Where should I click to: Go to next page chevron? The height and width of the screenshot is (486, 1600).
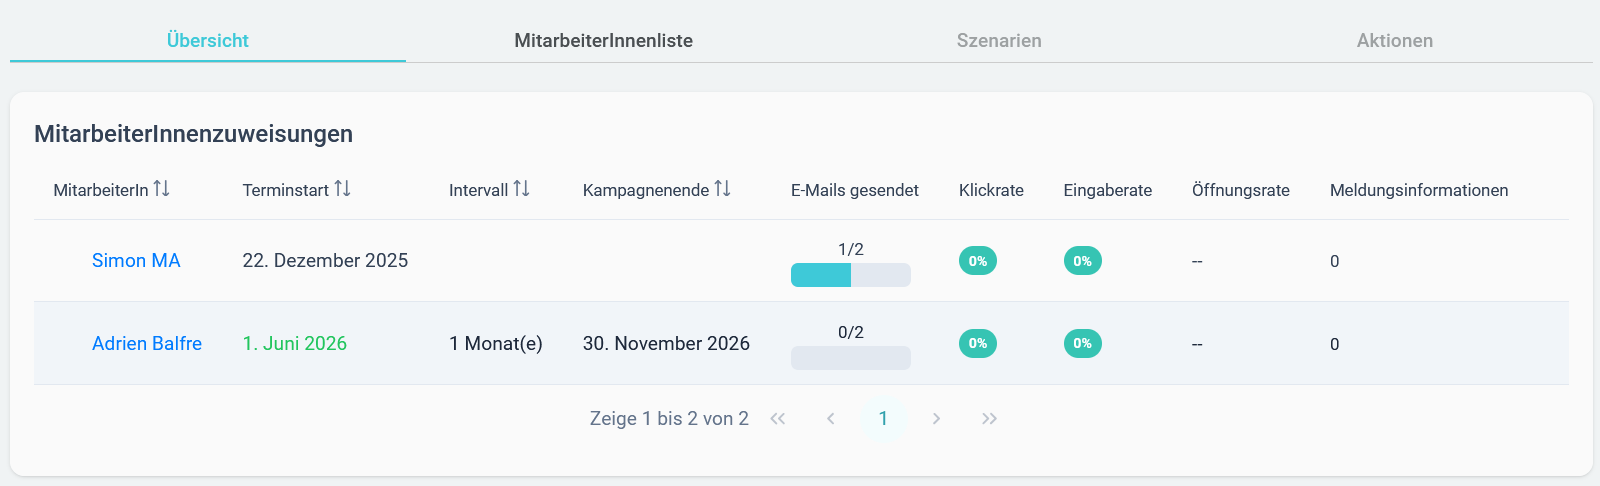point(936,419)
